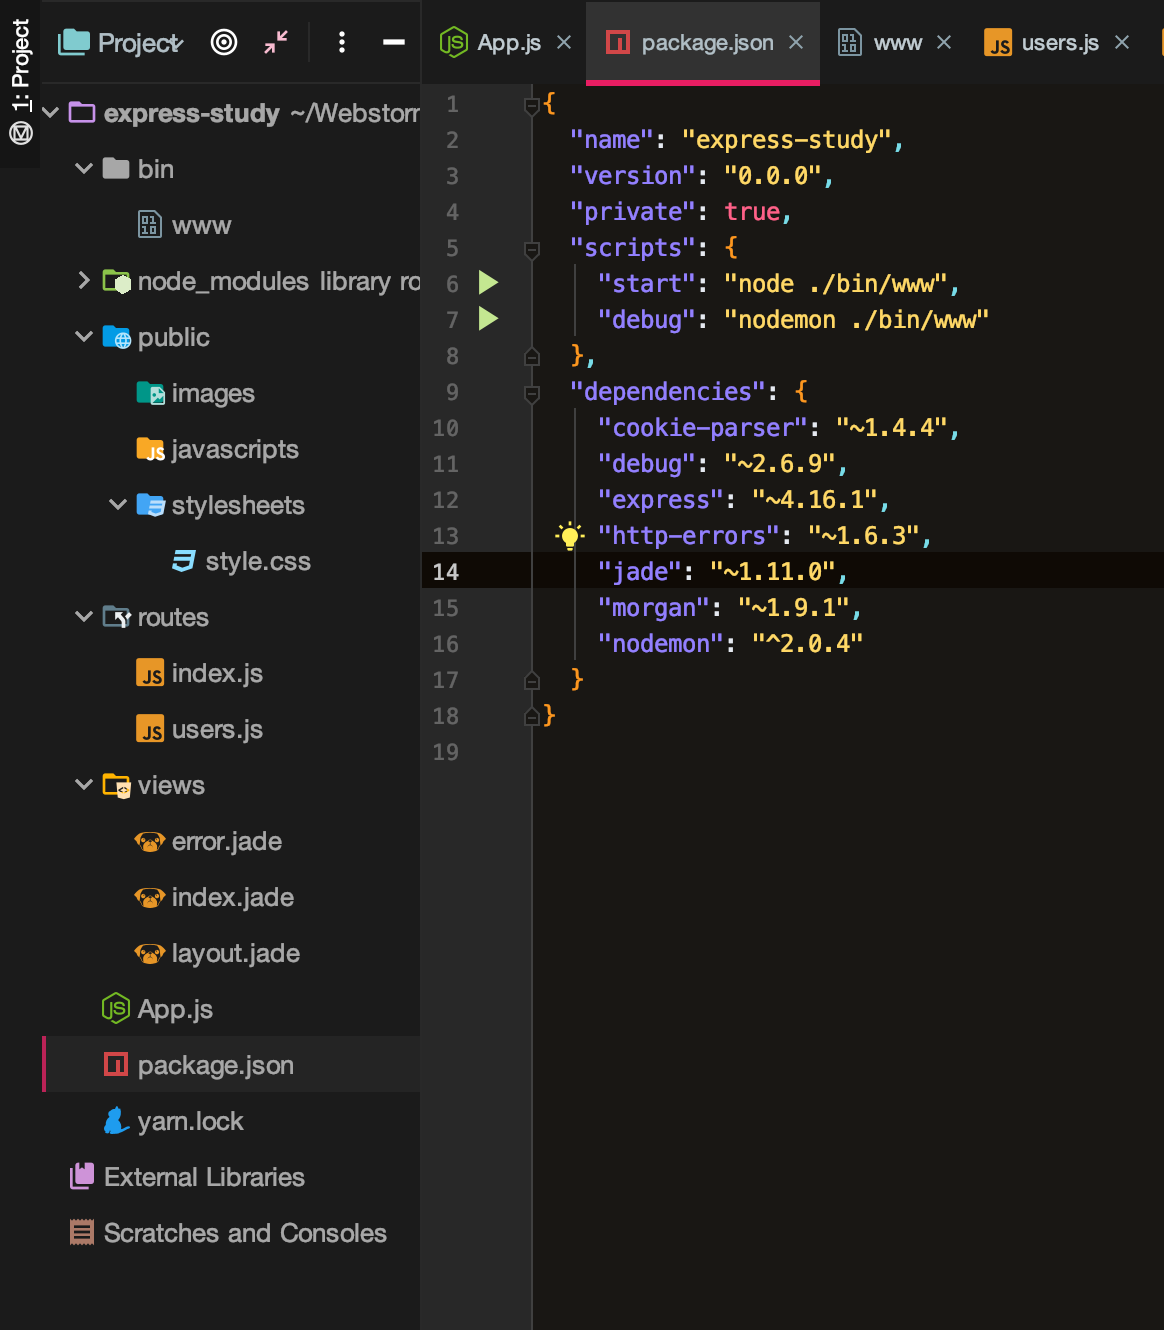The image size is (1164, 1330).
Task: Fold the dependencies block at line 9
Action: point(532,393)
